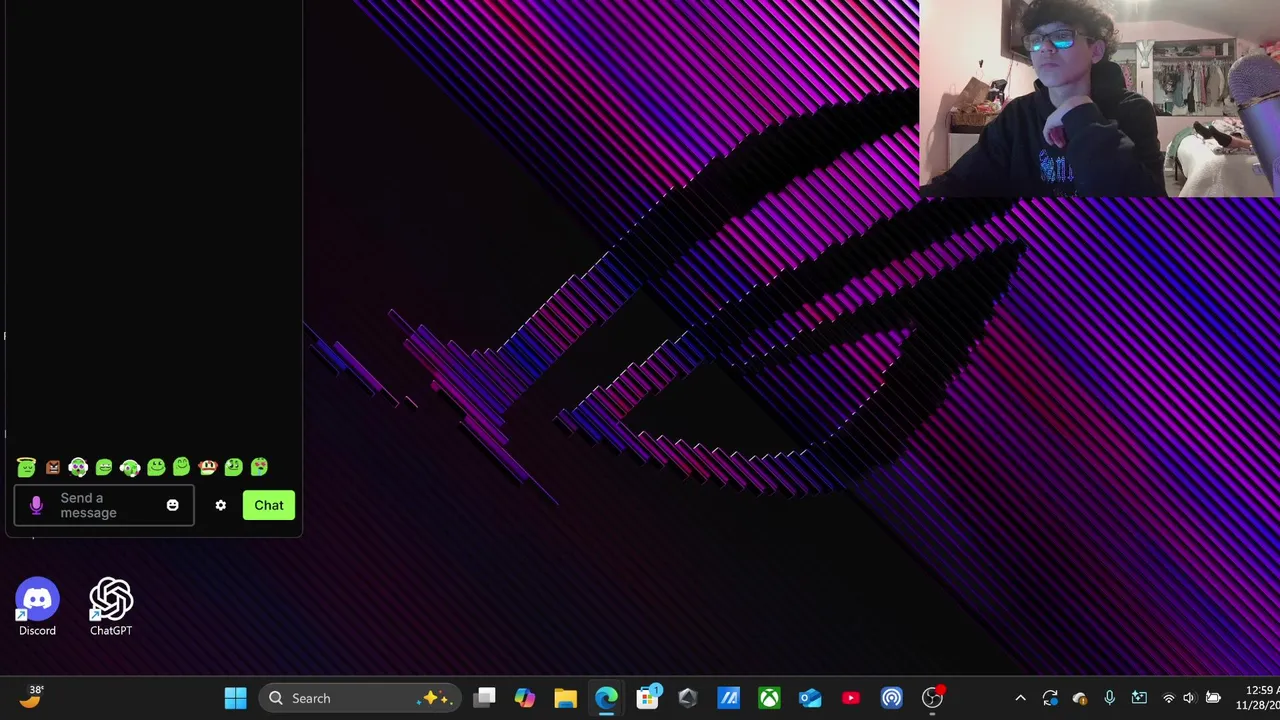Viewport: 1280px width, 720px height.
Task: Pick the angry brown block emote
Action: tap(53, 467)
